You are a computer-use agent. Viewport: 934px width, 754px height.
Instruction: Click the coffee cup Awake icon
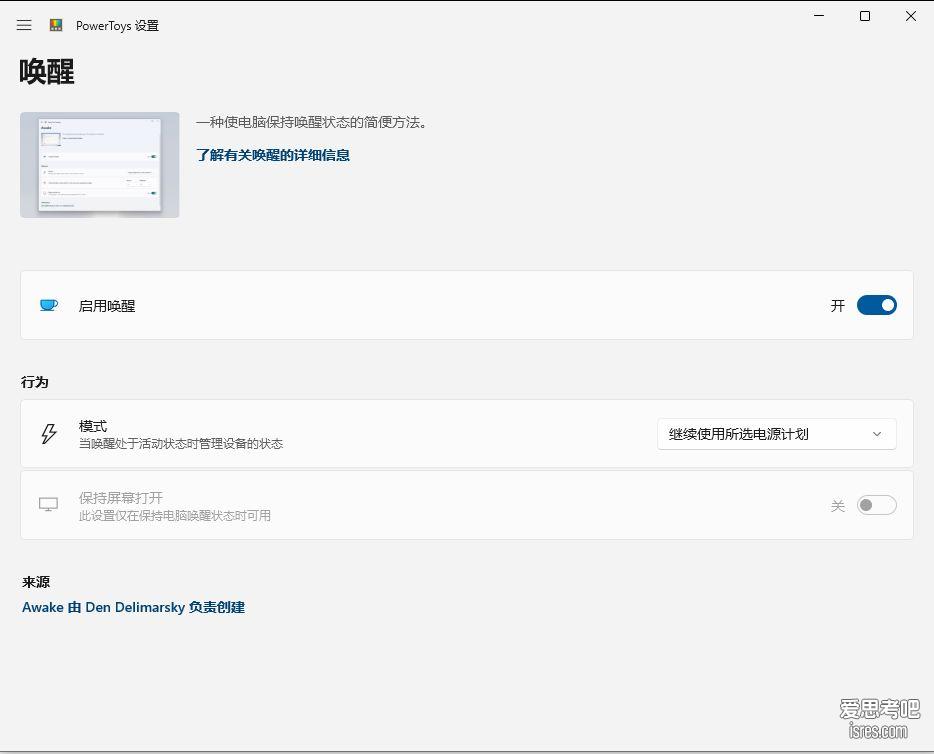pyautogui.click(x=49, y=305)
